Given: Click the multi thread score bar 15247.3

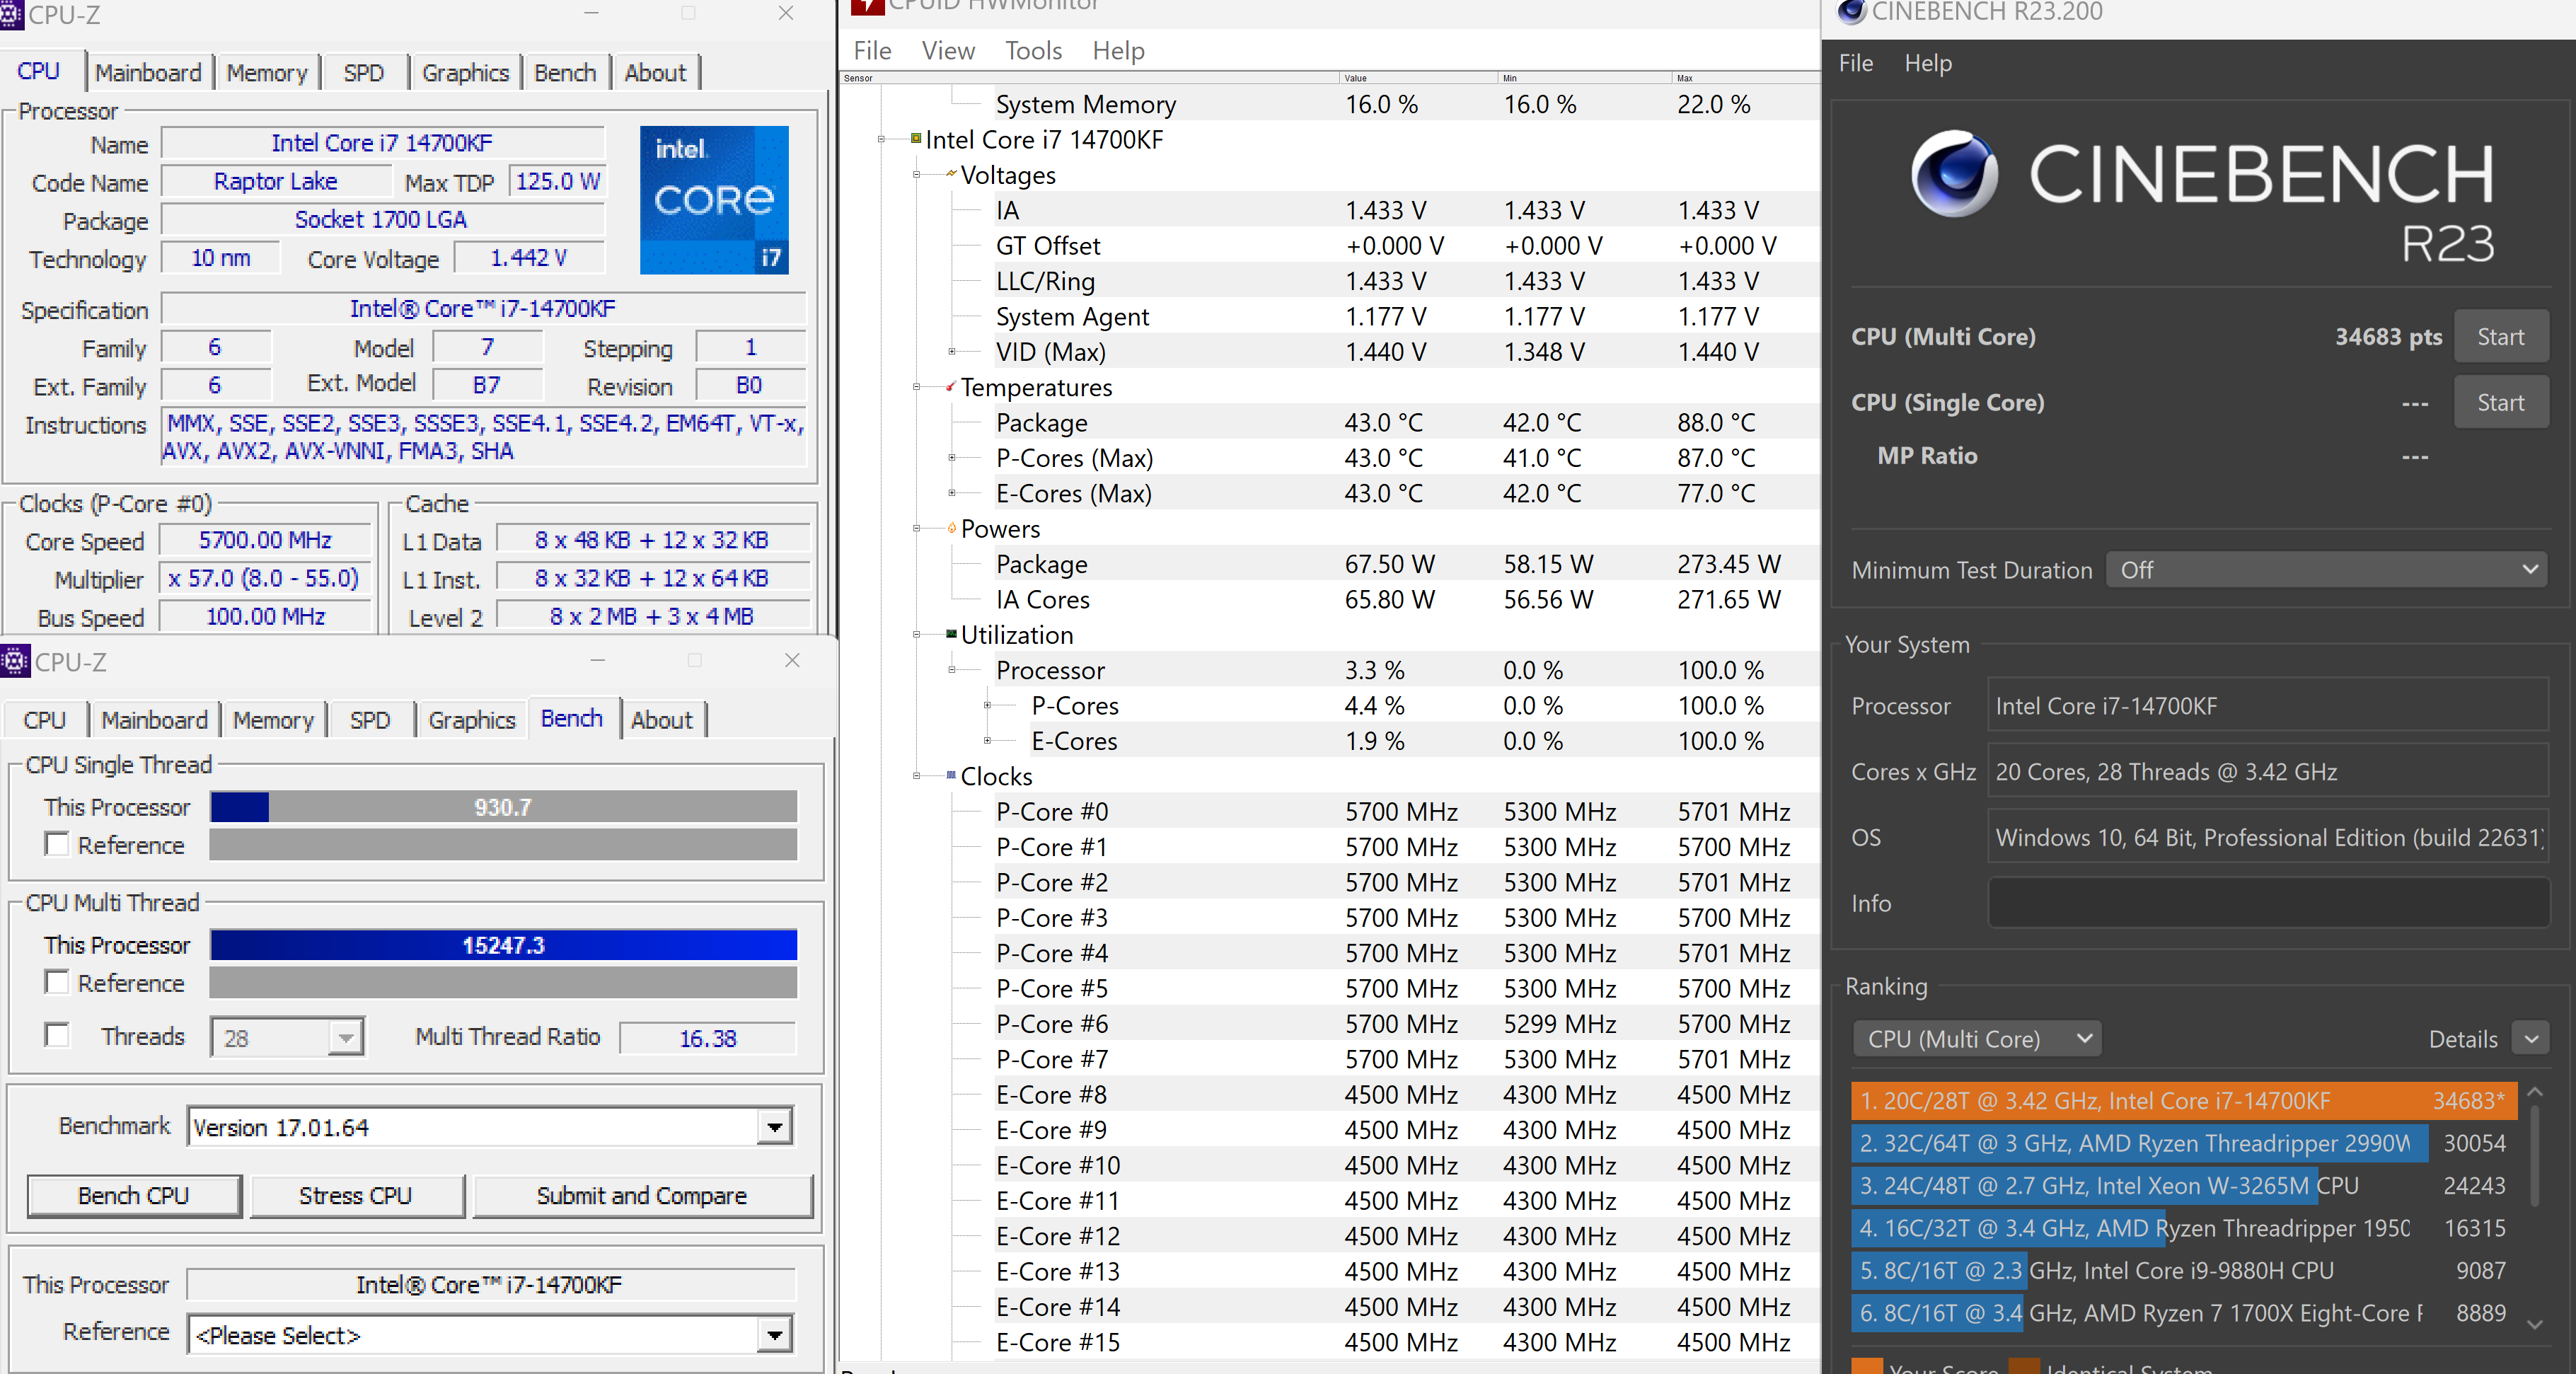Looking at the screenshot, I should tap(503, 944).
